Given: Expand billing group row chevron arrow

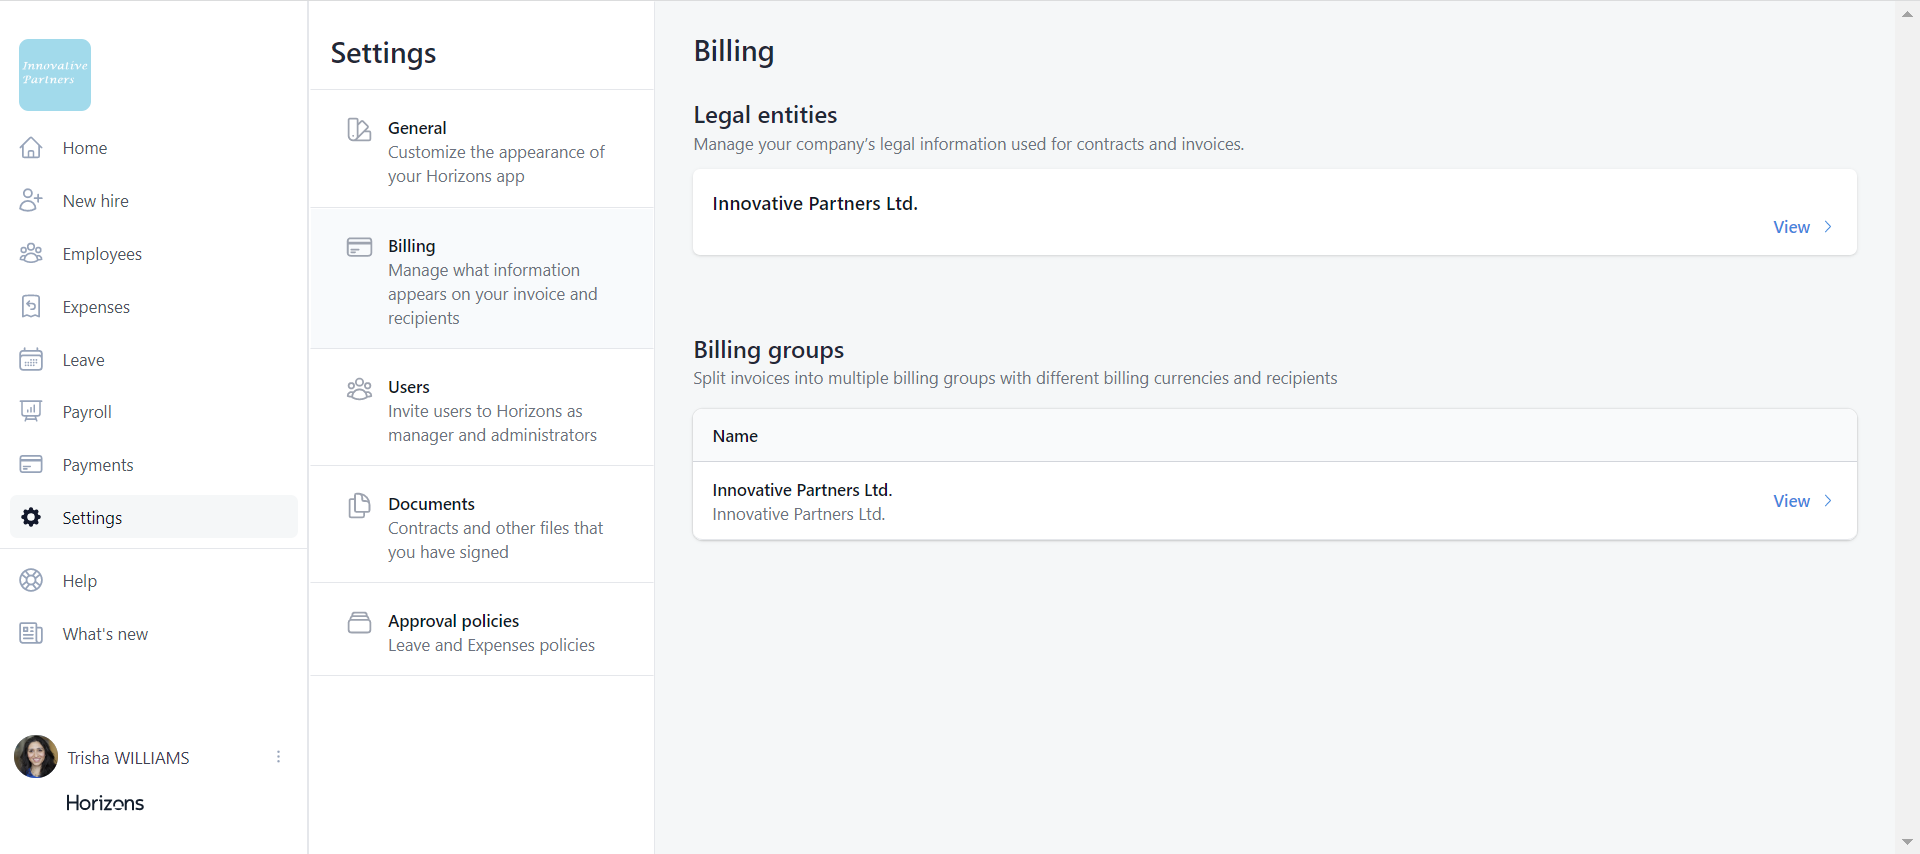Looking at the screenshot, I should [x=1828, y=501].
